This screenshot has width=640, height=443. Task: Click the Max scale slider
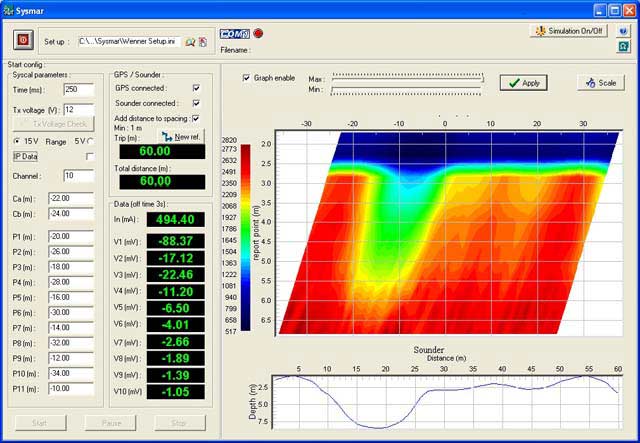click(x=408, y=78)
